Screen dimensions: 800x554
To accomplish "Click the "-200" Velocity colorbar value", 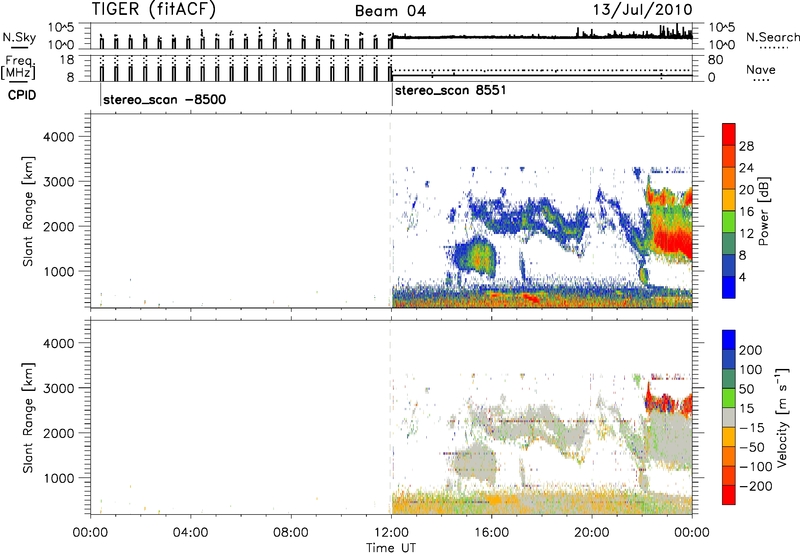I will [x=756, y=486].
